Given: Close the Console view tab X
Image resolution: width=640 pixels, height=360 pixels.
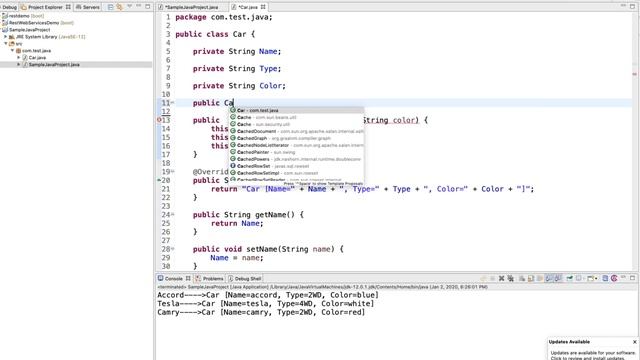Looking at the screenshot, I should click(188, 278).
